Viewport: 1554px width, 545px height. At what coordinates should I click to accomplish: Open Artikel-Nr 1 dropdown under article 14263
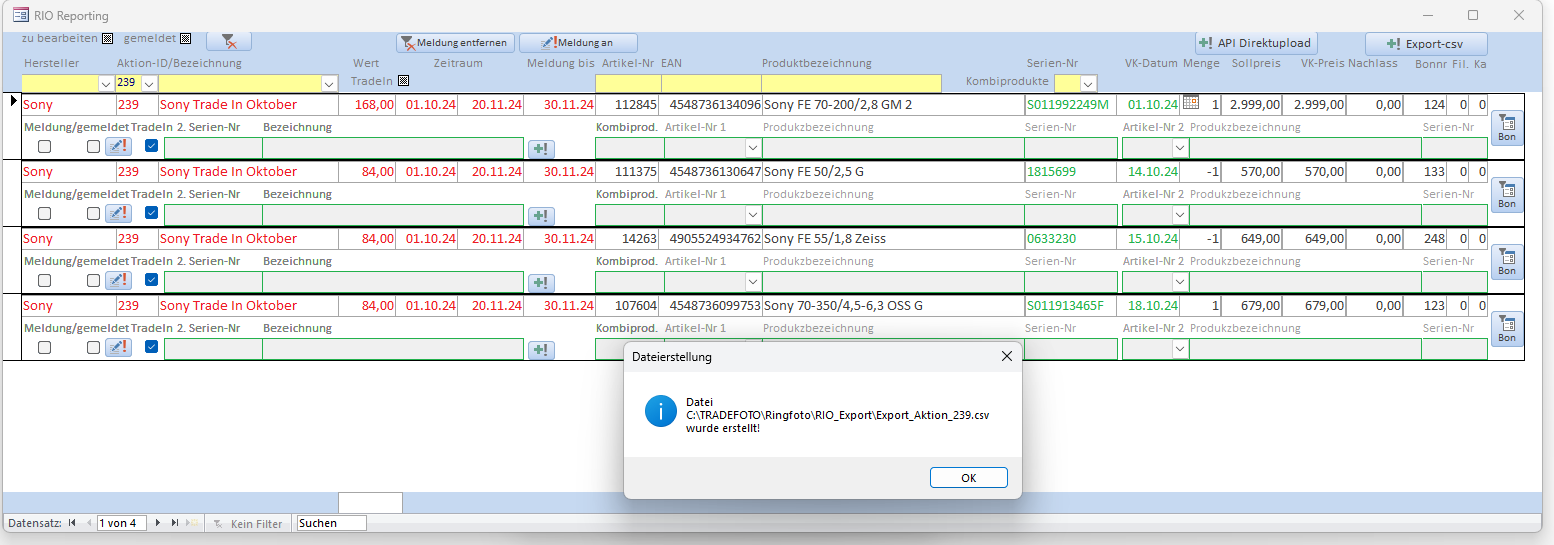point(752,282)
